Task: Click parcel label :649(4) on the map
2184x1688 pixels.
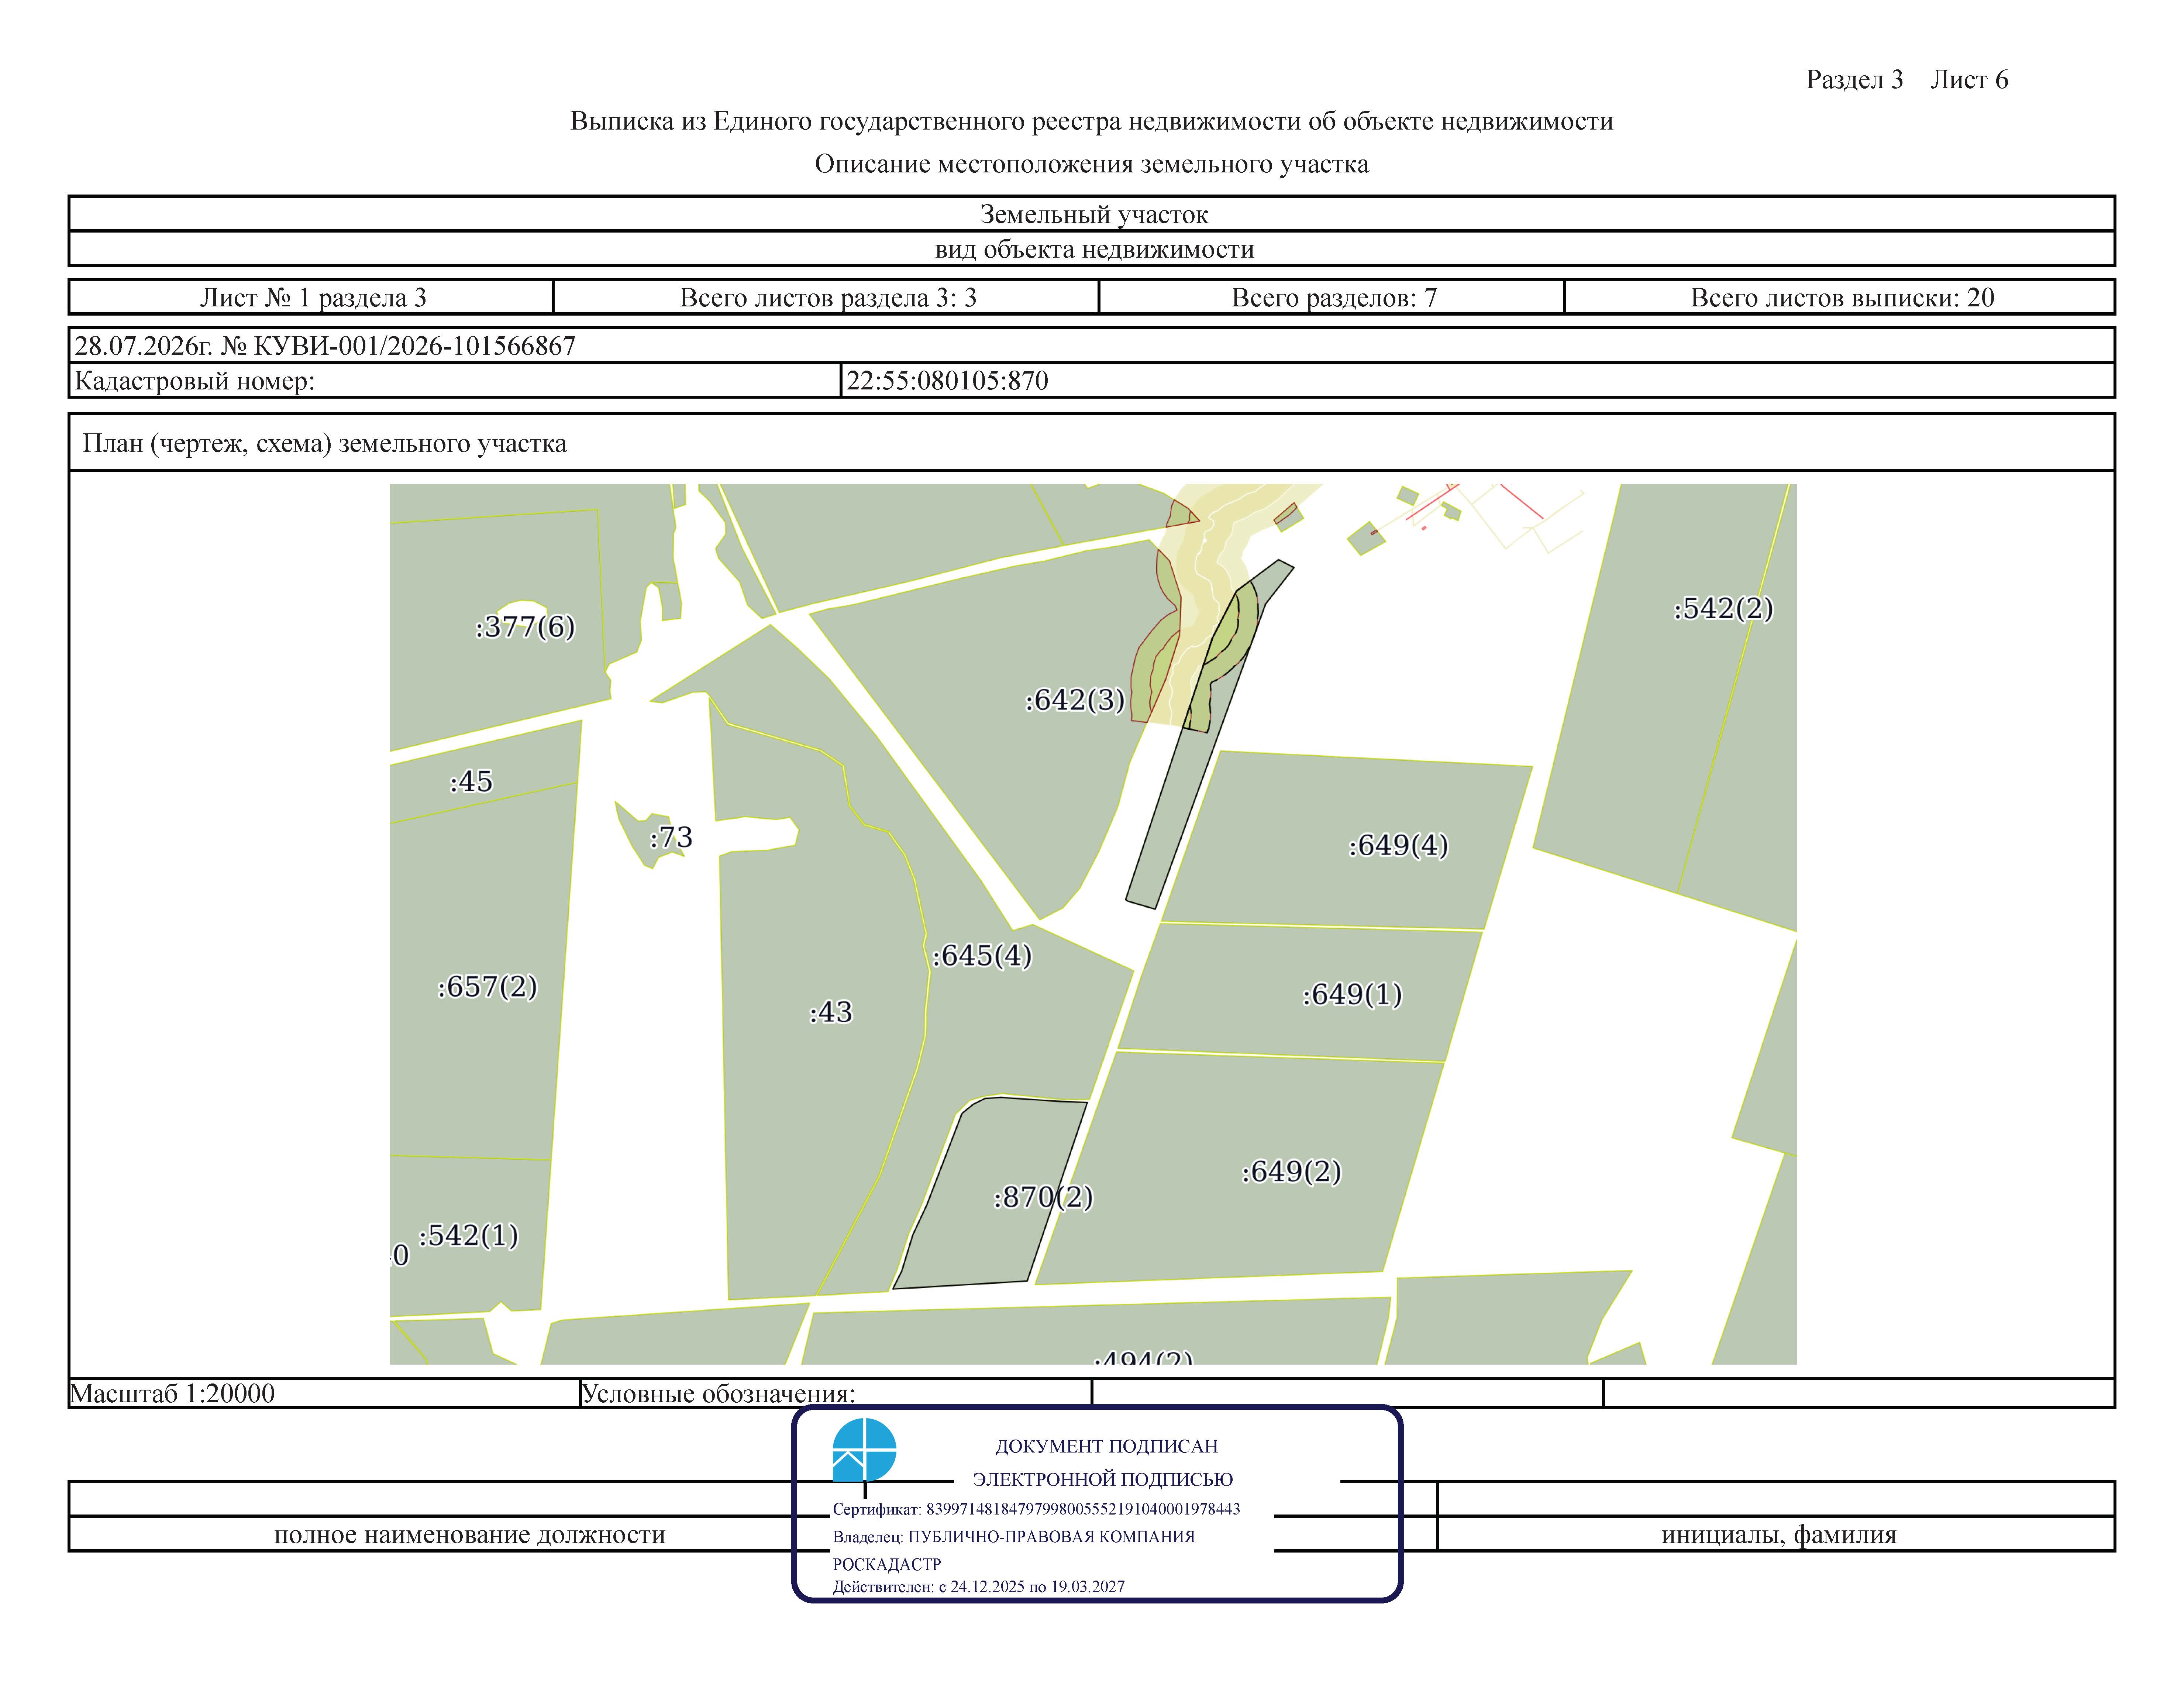Action: [x=1398, y=846]
